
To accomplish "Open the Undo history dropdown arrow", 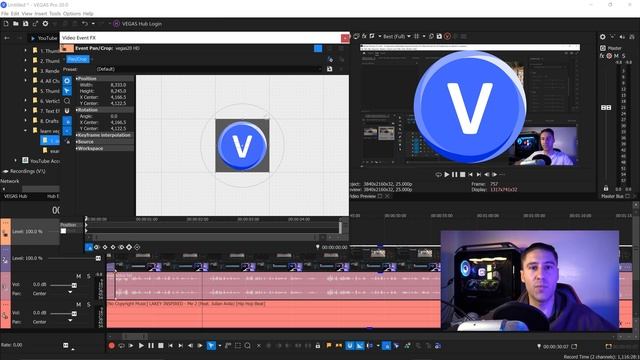I will point(93,24).
